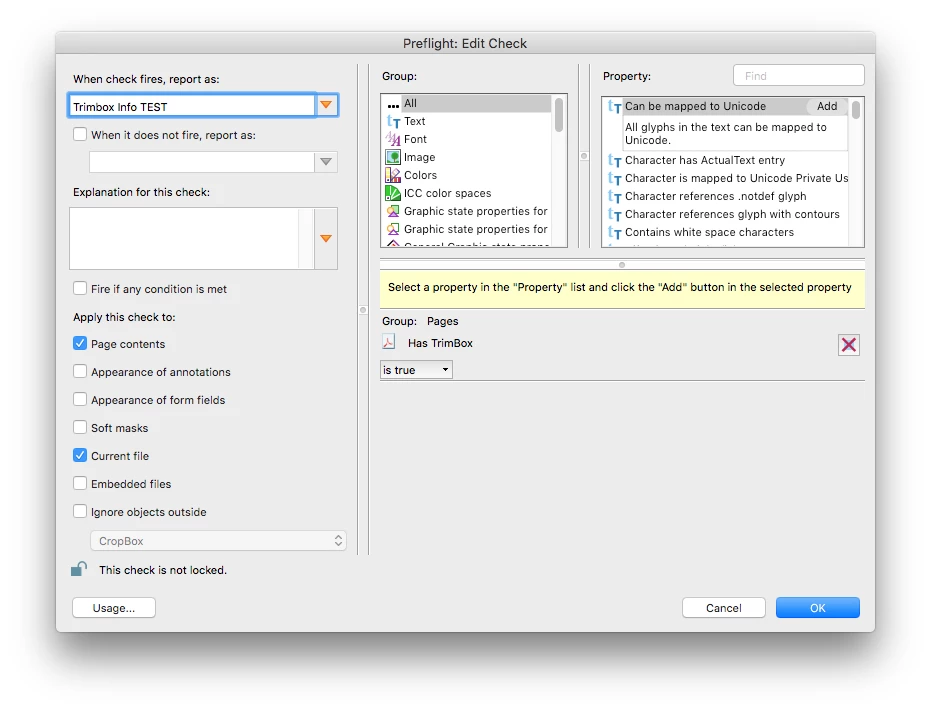
Task: Enable Soft masks checkbox
Action: [80, 427]
